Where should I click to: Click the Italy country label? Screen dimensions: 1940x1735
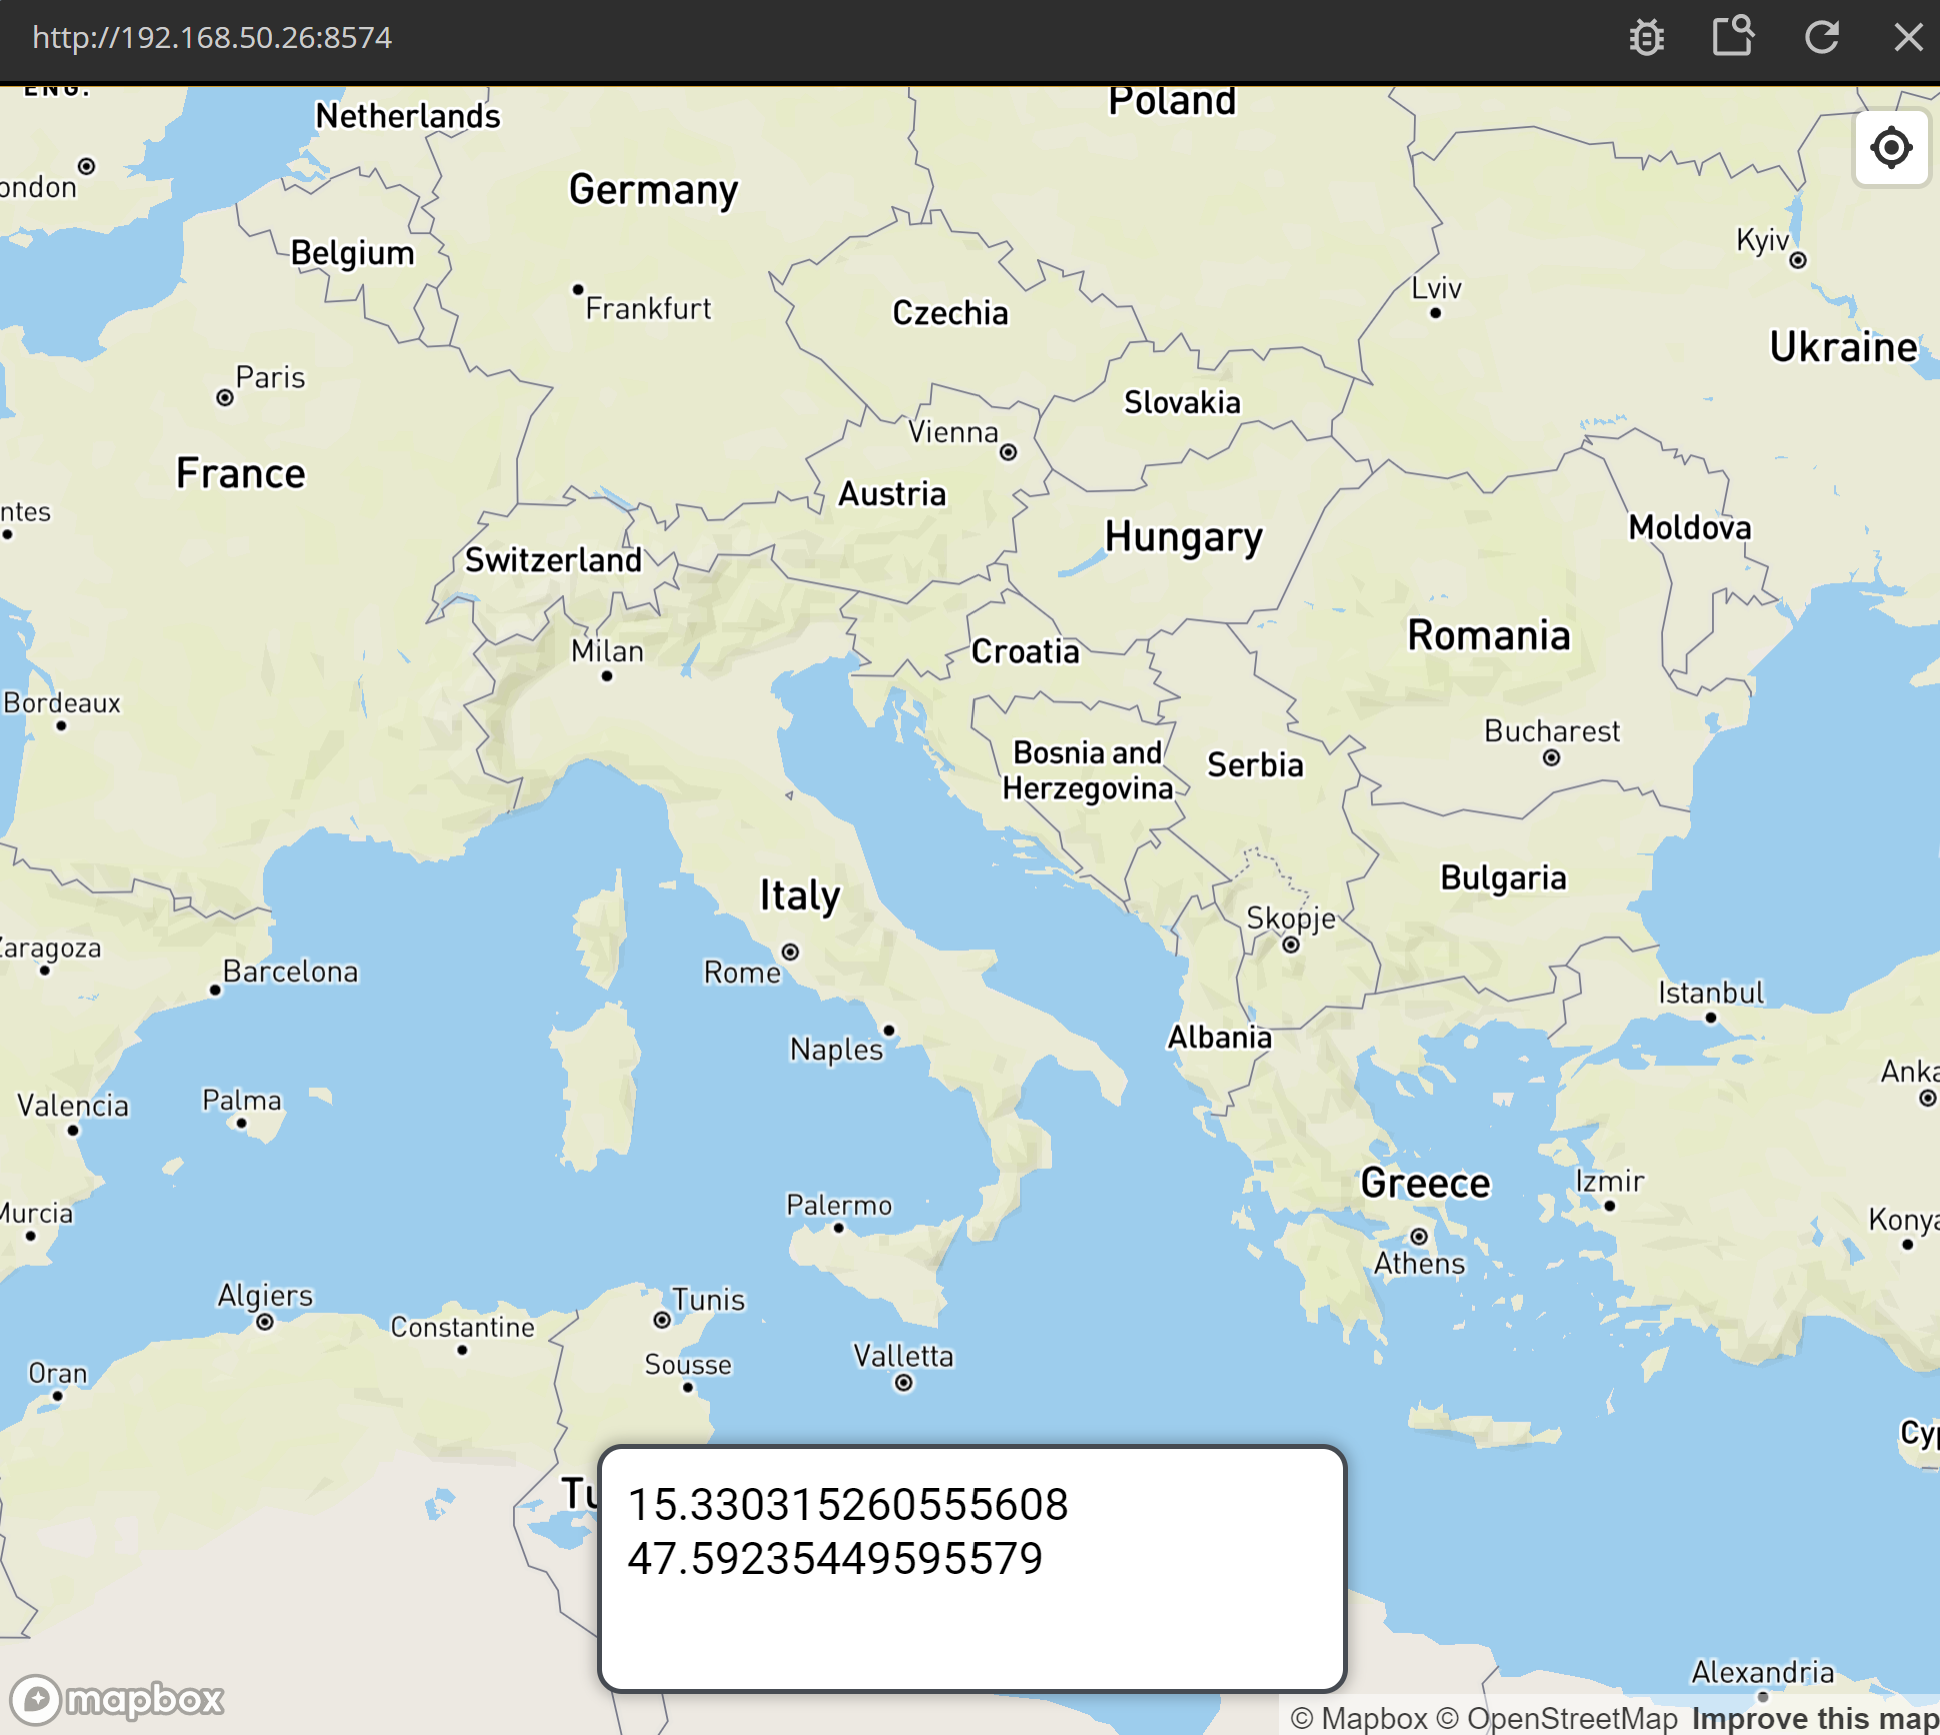tap(799, 895)
